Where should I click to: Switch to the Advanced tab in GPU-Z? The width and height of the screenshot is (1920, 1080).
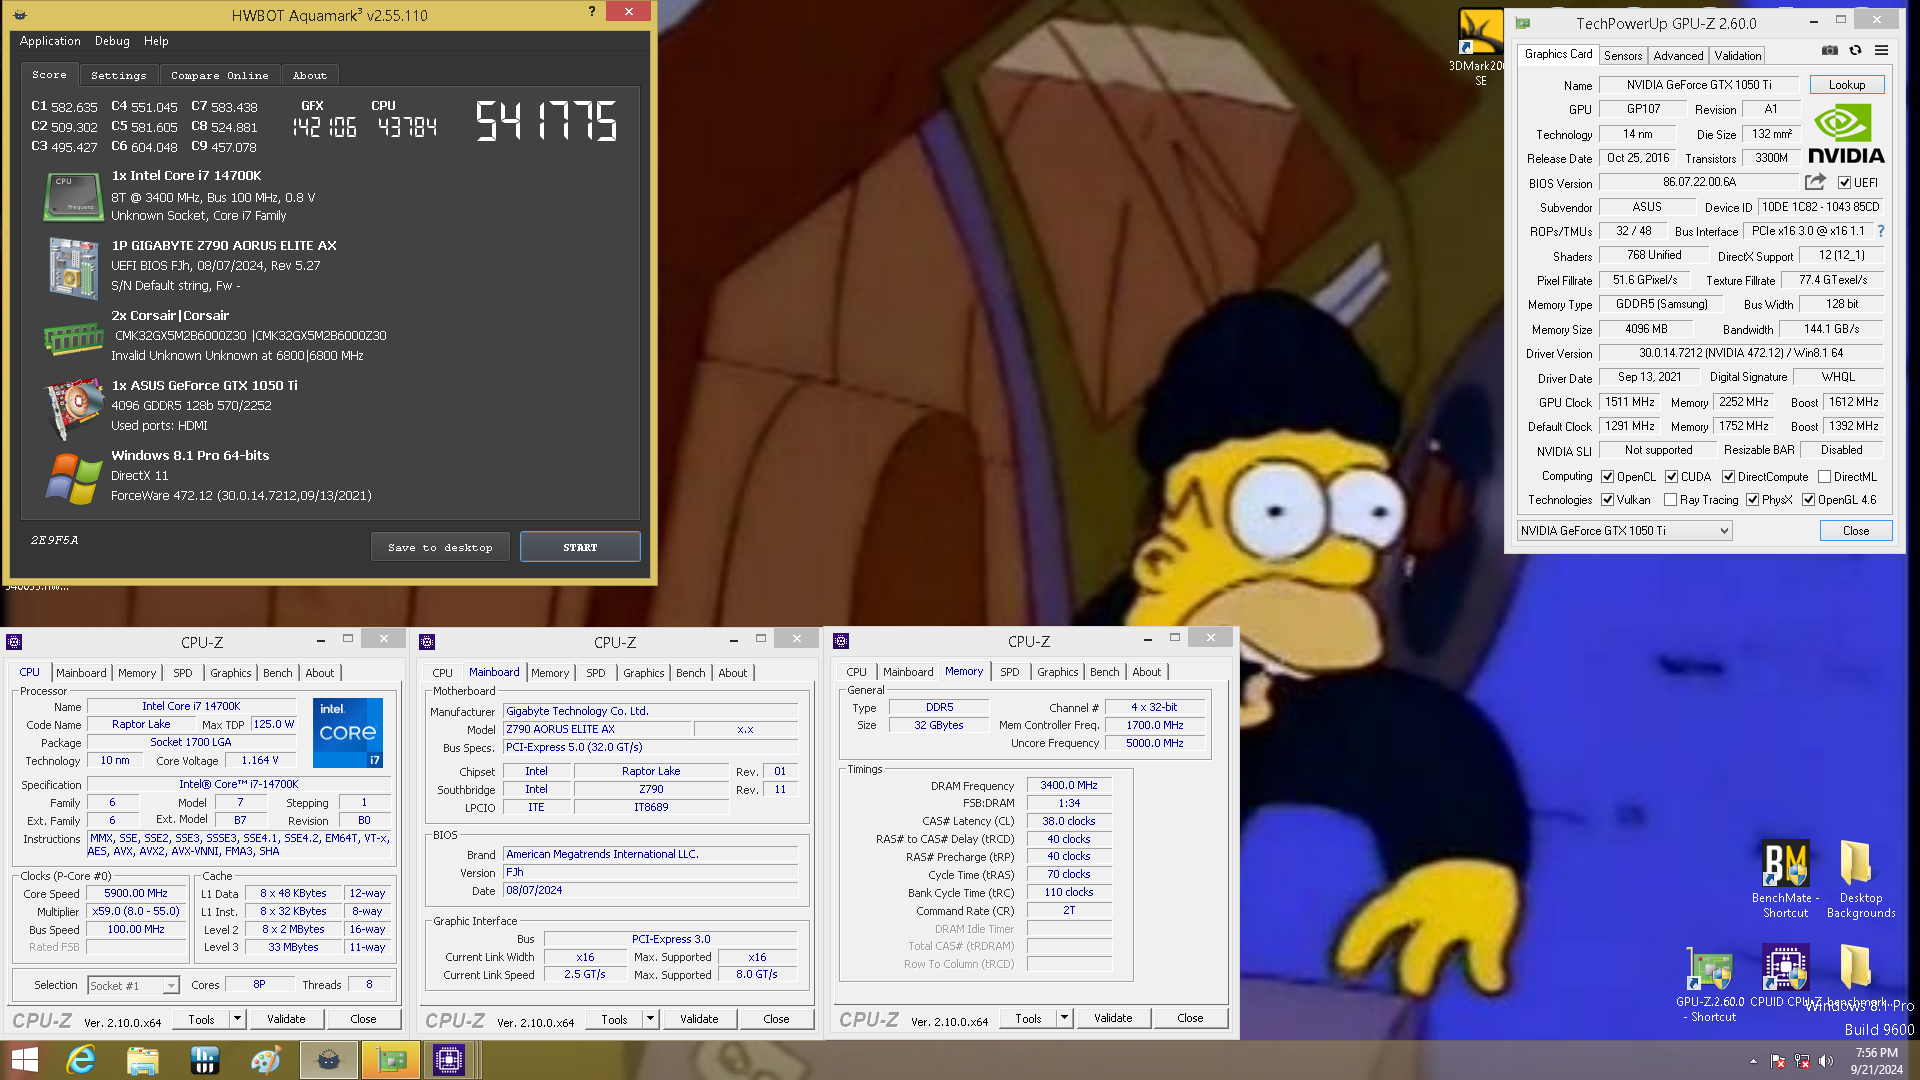[x=1678, y=56]
